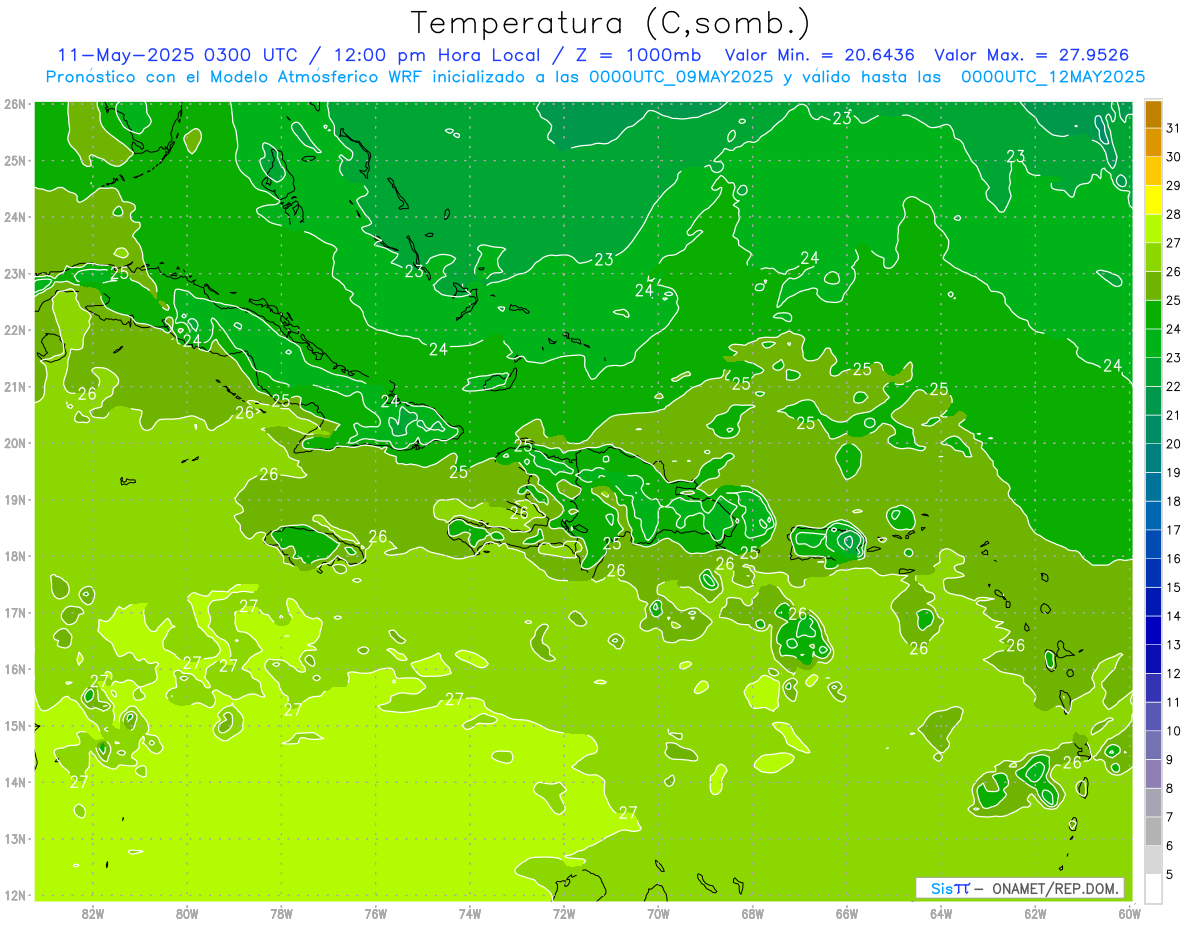This screenshot has height=927, width=1200.
Task: Click the '0000UTC_09MAY2025' initialization time
Action: 681,76
